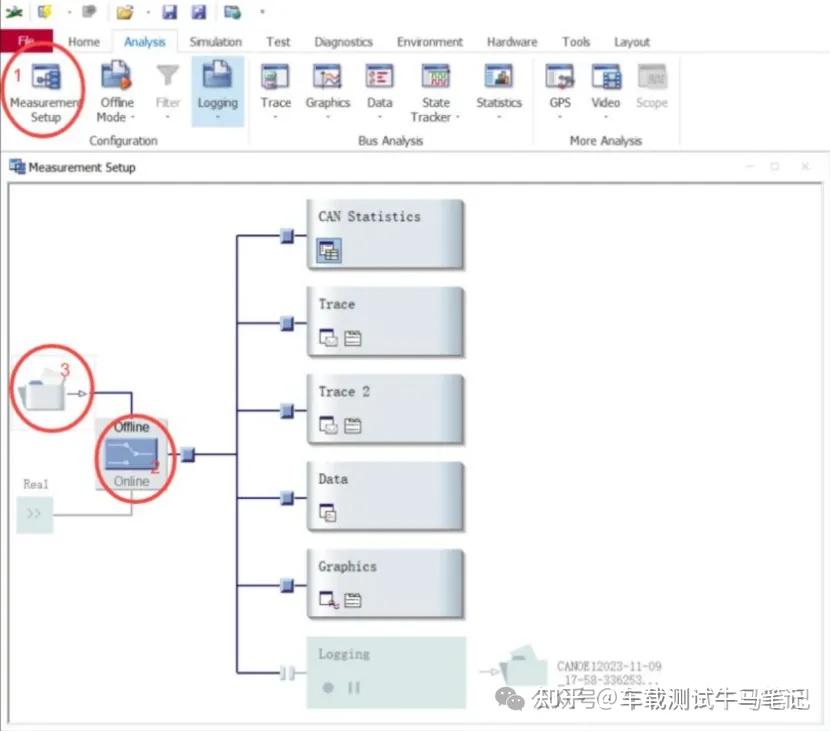
Task: Open the File menu
Action: [x=26, y=41]
